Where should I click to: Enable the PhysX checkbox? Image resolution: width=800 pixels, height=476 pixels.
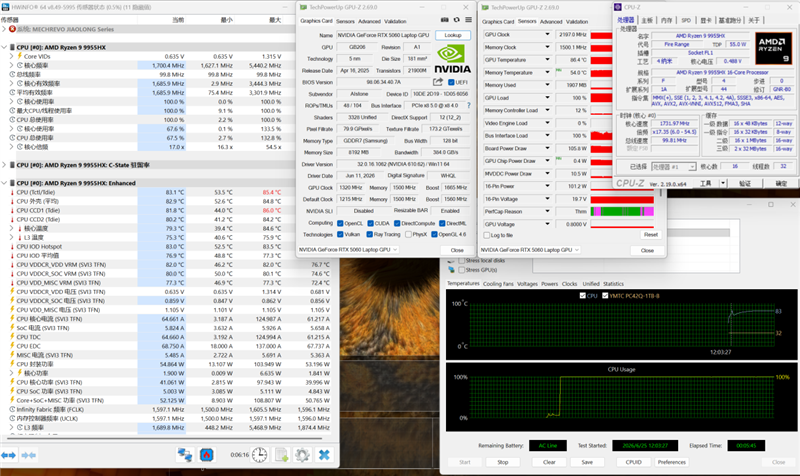[x=408, y=234]
